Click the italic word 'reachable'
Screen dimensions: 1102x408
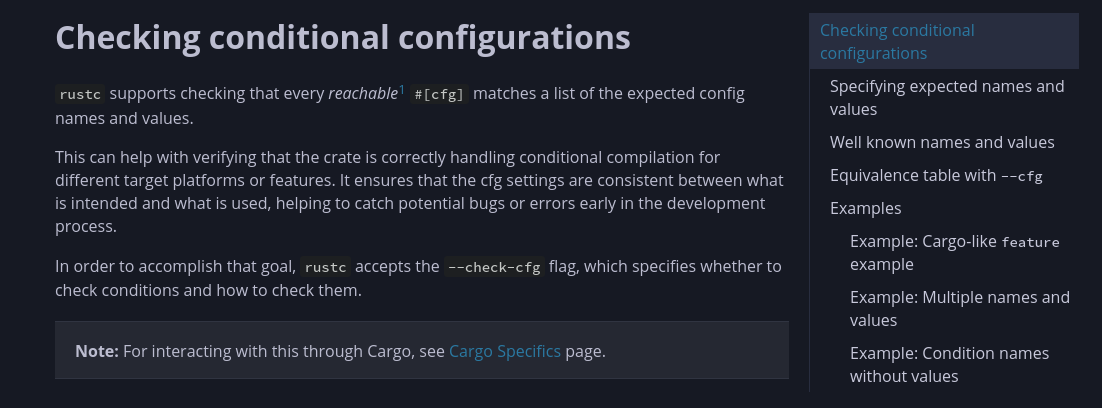coord(363,94)
